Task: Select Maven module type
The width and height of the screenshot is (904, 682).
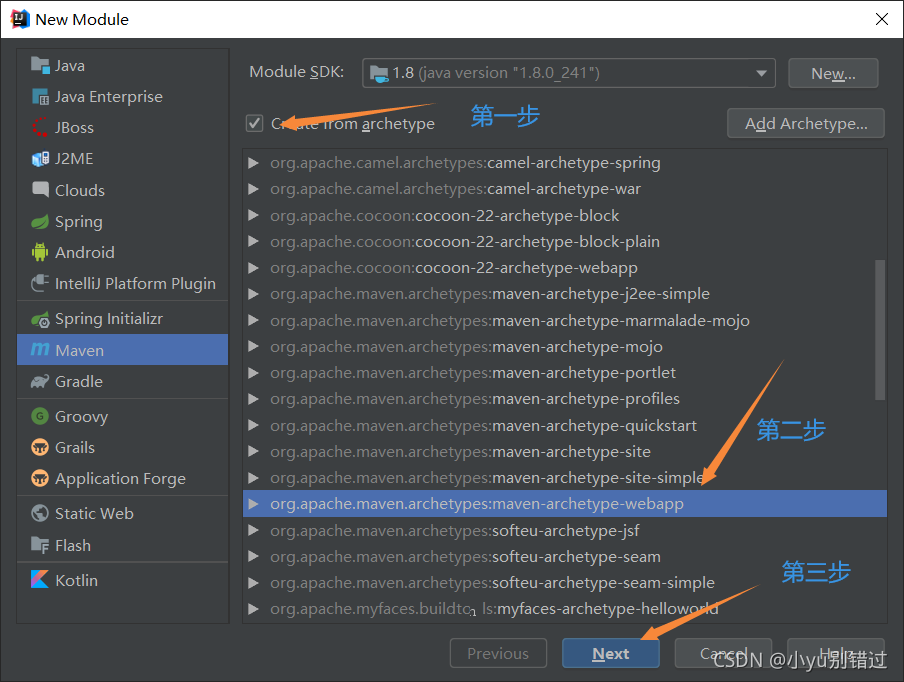Action: click(123, 350)
